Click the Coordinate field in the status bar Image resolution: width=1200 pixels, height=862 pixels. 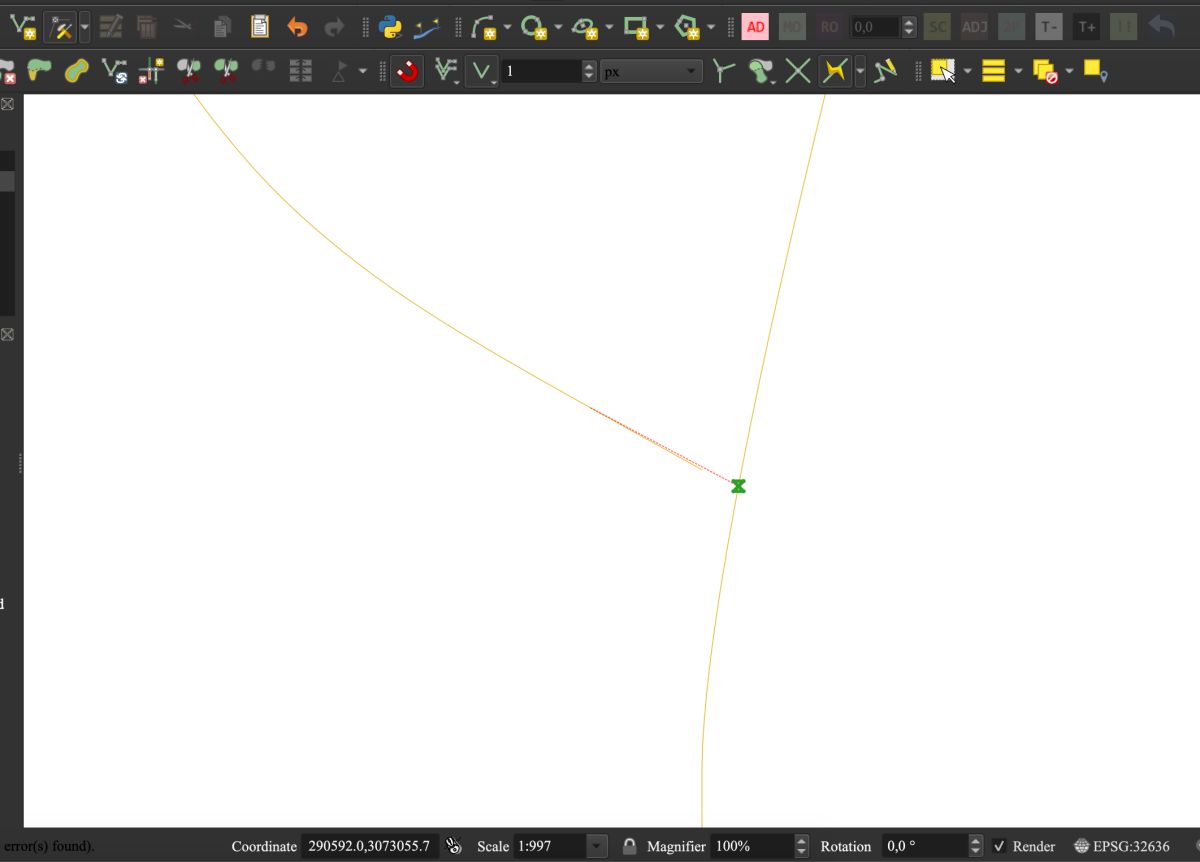point(370,846)
